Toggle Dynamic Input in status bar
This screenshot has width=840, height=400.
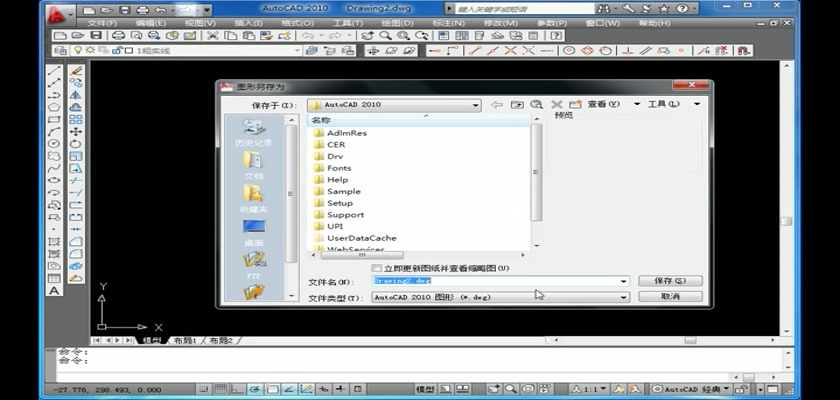tap(324, 389)
